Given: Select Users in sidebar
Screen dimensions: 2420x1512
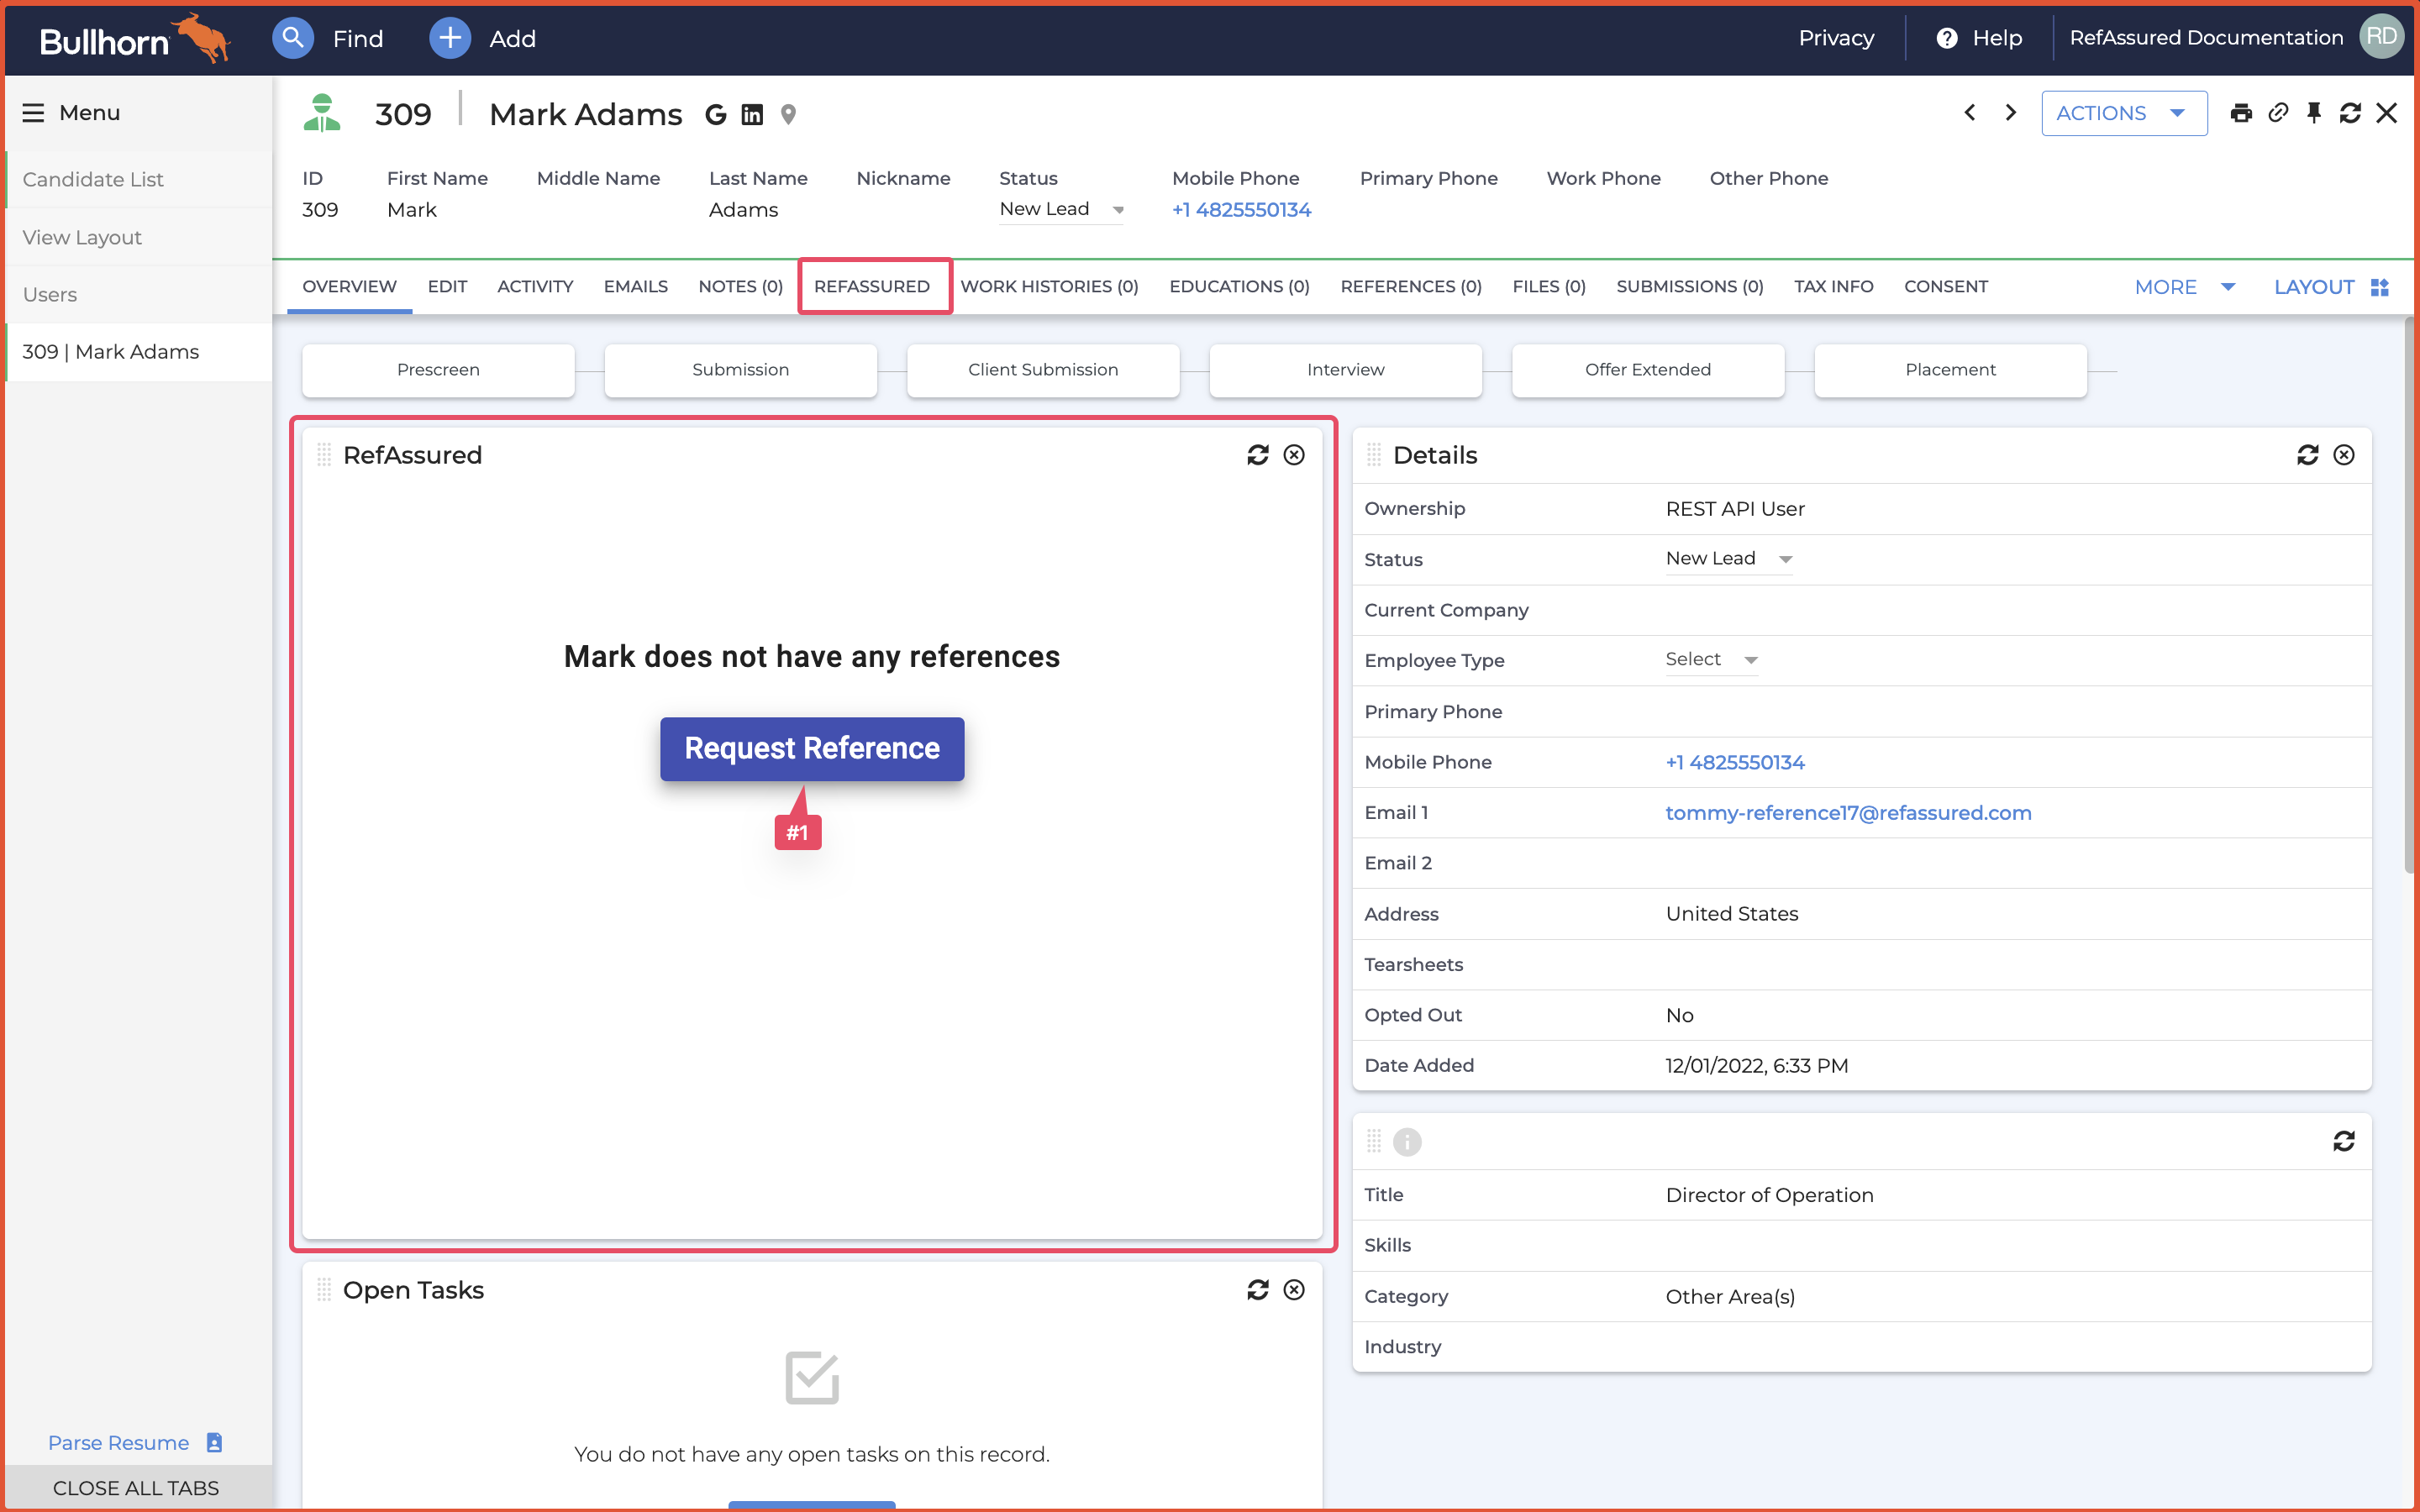Looking at the screenshot, I should click(139, 295).
